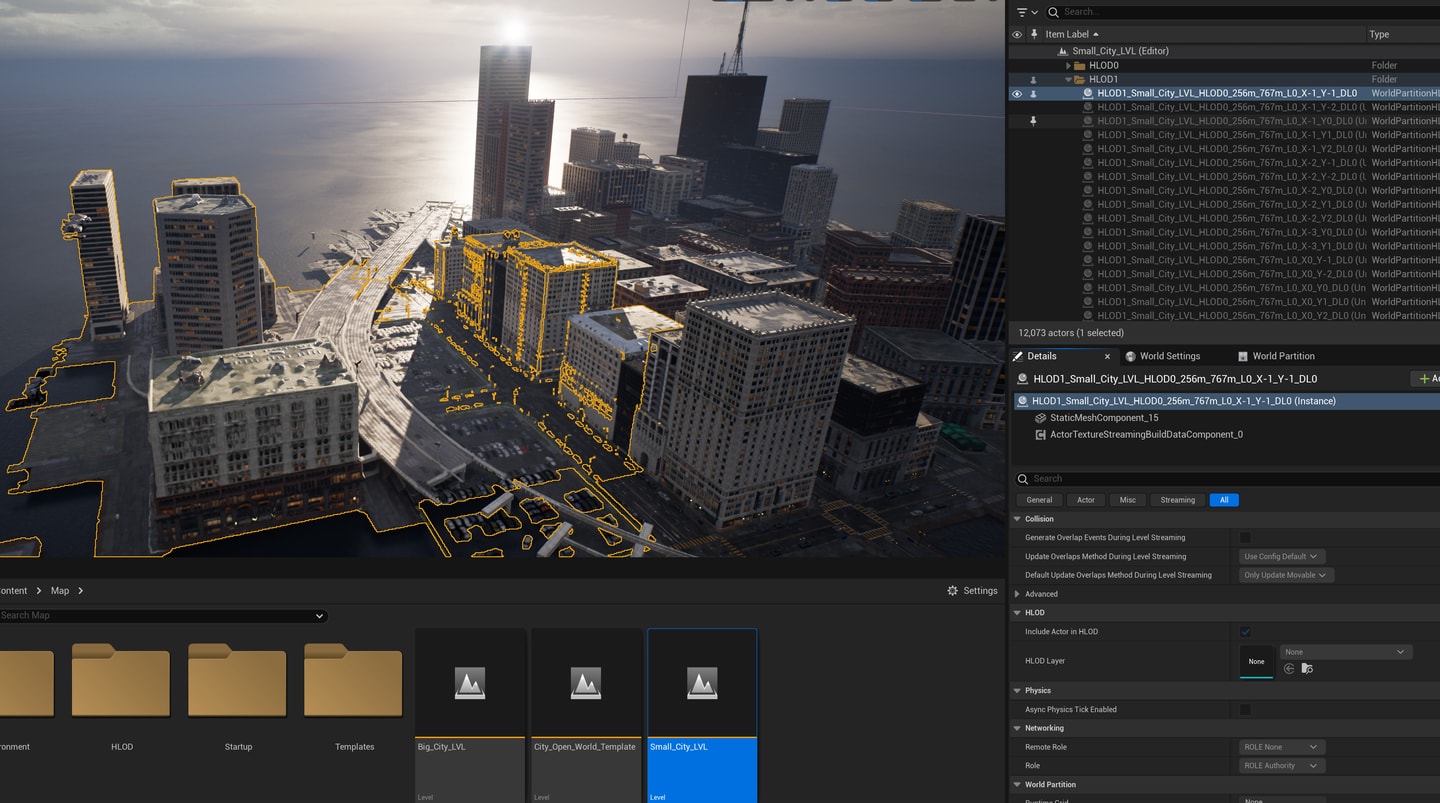Select HLOD1 X-2_Y2_DL0 actor in Outliner
This screenshot has width=1440, height=803.
tap(1231, 218)
